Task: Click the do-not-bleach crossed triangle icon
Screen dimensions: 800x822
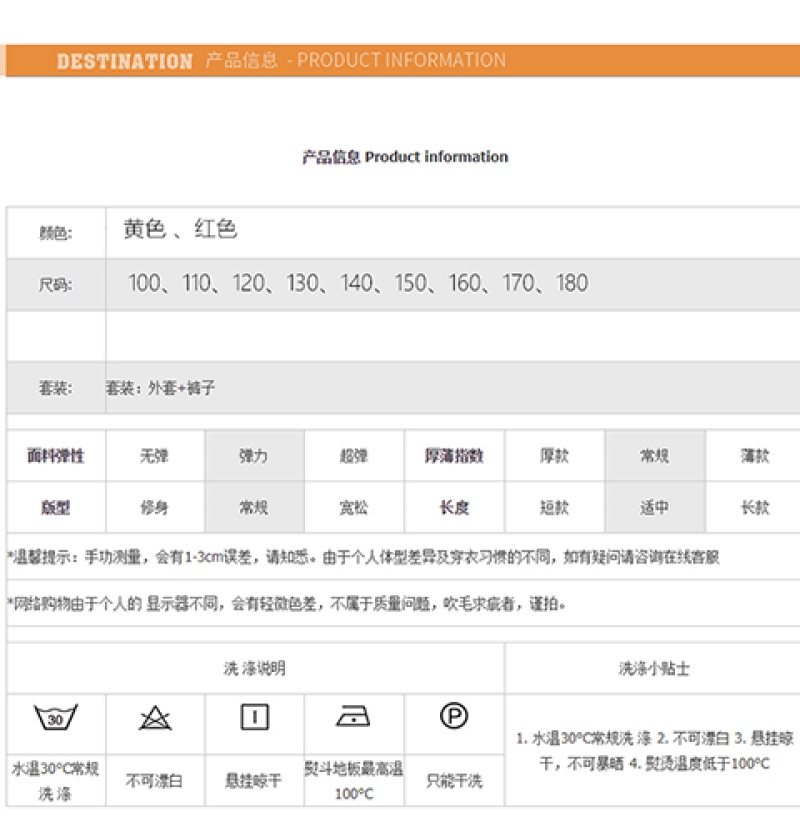Action: (155, 717)
